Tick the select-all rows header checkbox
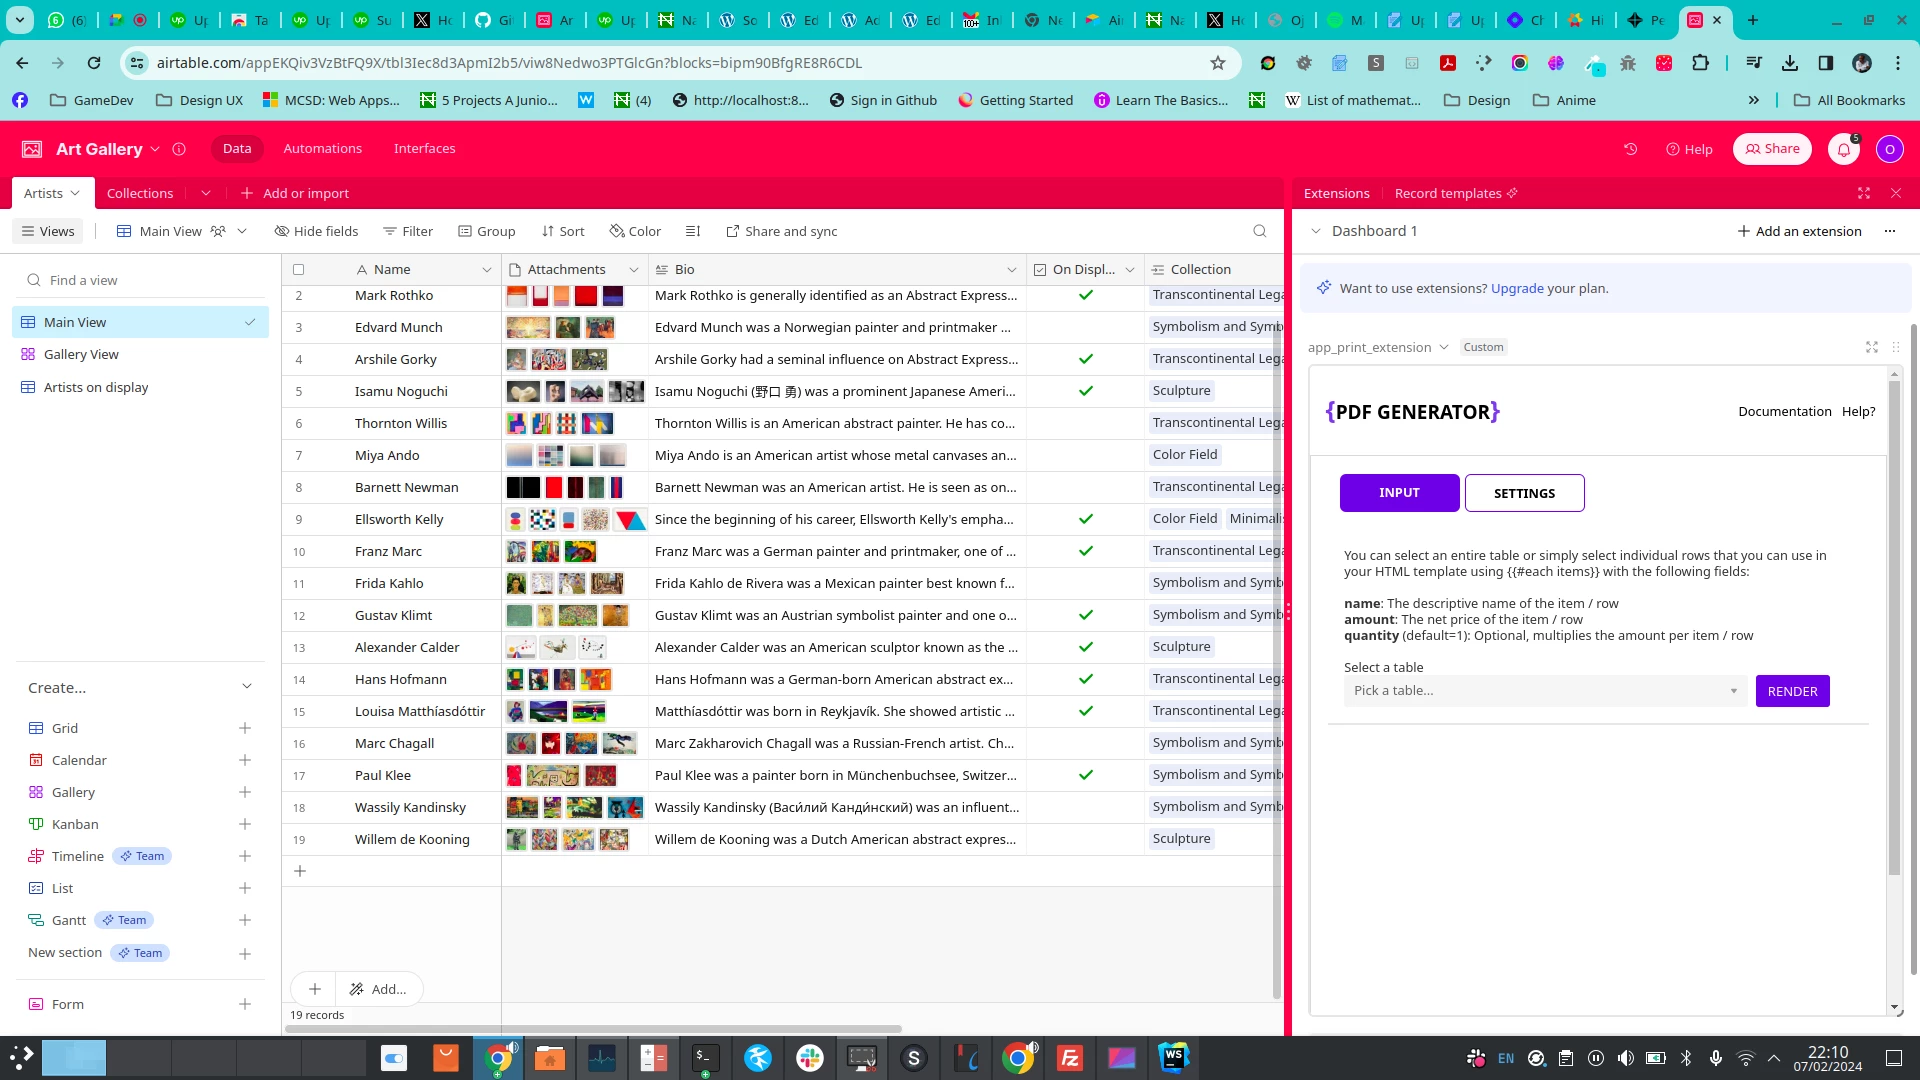 298,270
